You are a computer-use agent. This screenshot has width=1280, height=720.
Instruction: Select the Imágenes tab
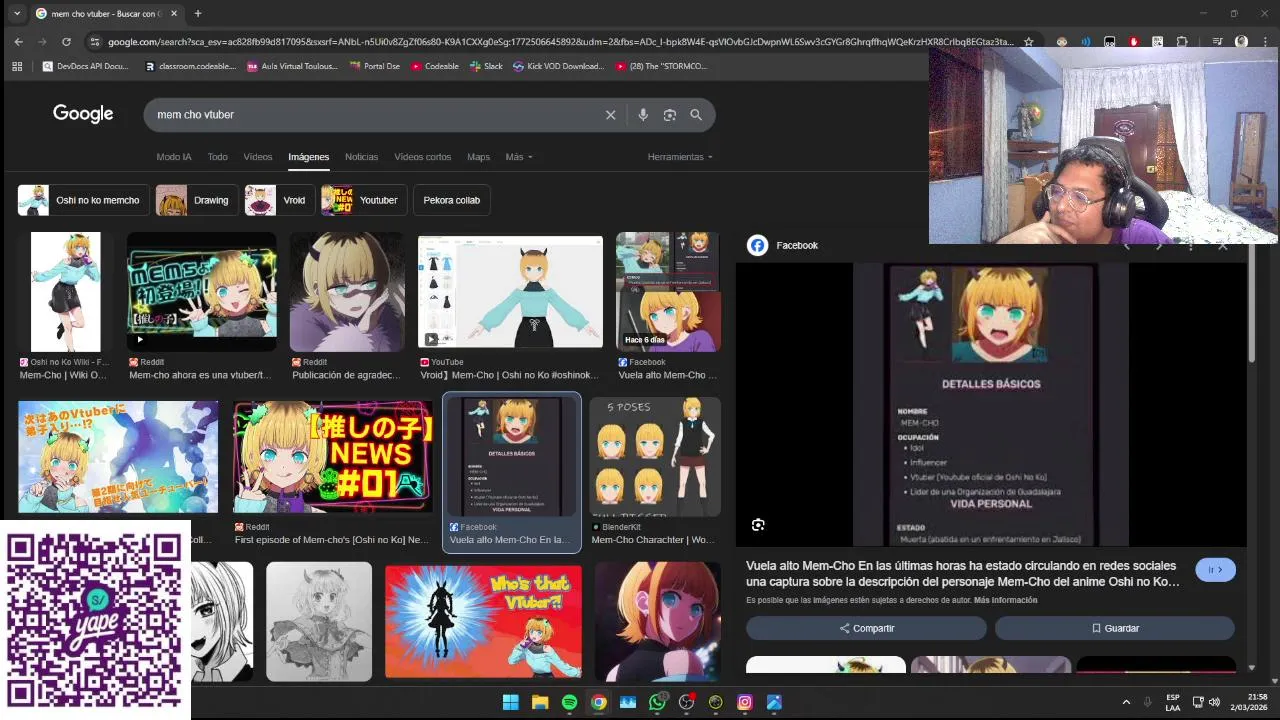[x=308, y=157]
